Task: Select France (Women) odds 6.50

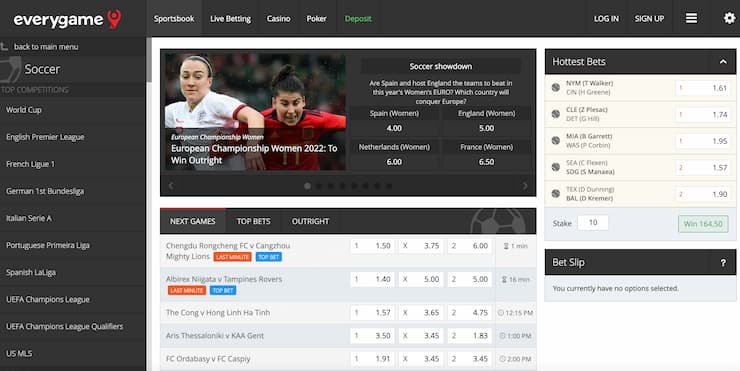Action: tap(487, 162)
